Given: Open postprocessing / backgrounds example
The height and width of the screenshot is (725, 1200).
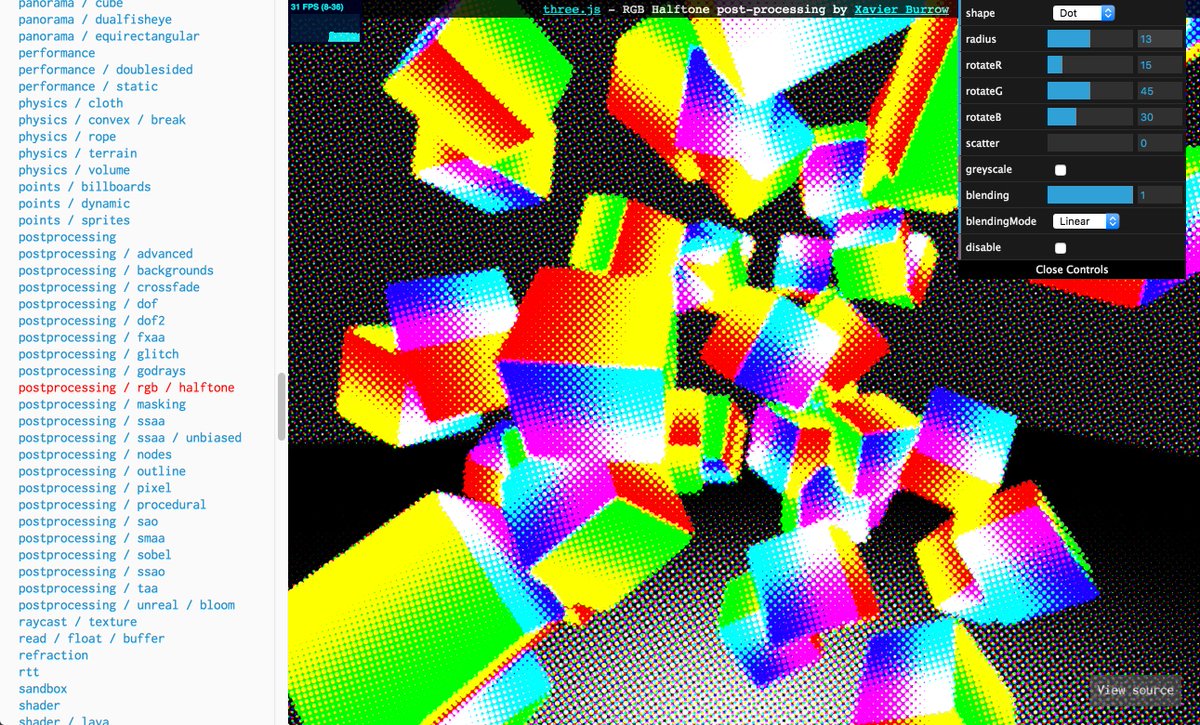Looking at the screenshot, I should pos(116,270).
